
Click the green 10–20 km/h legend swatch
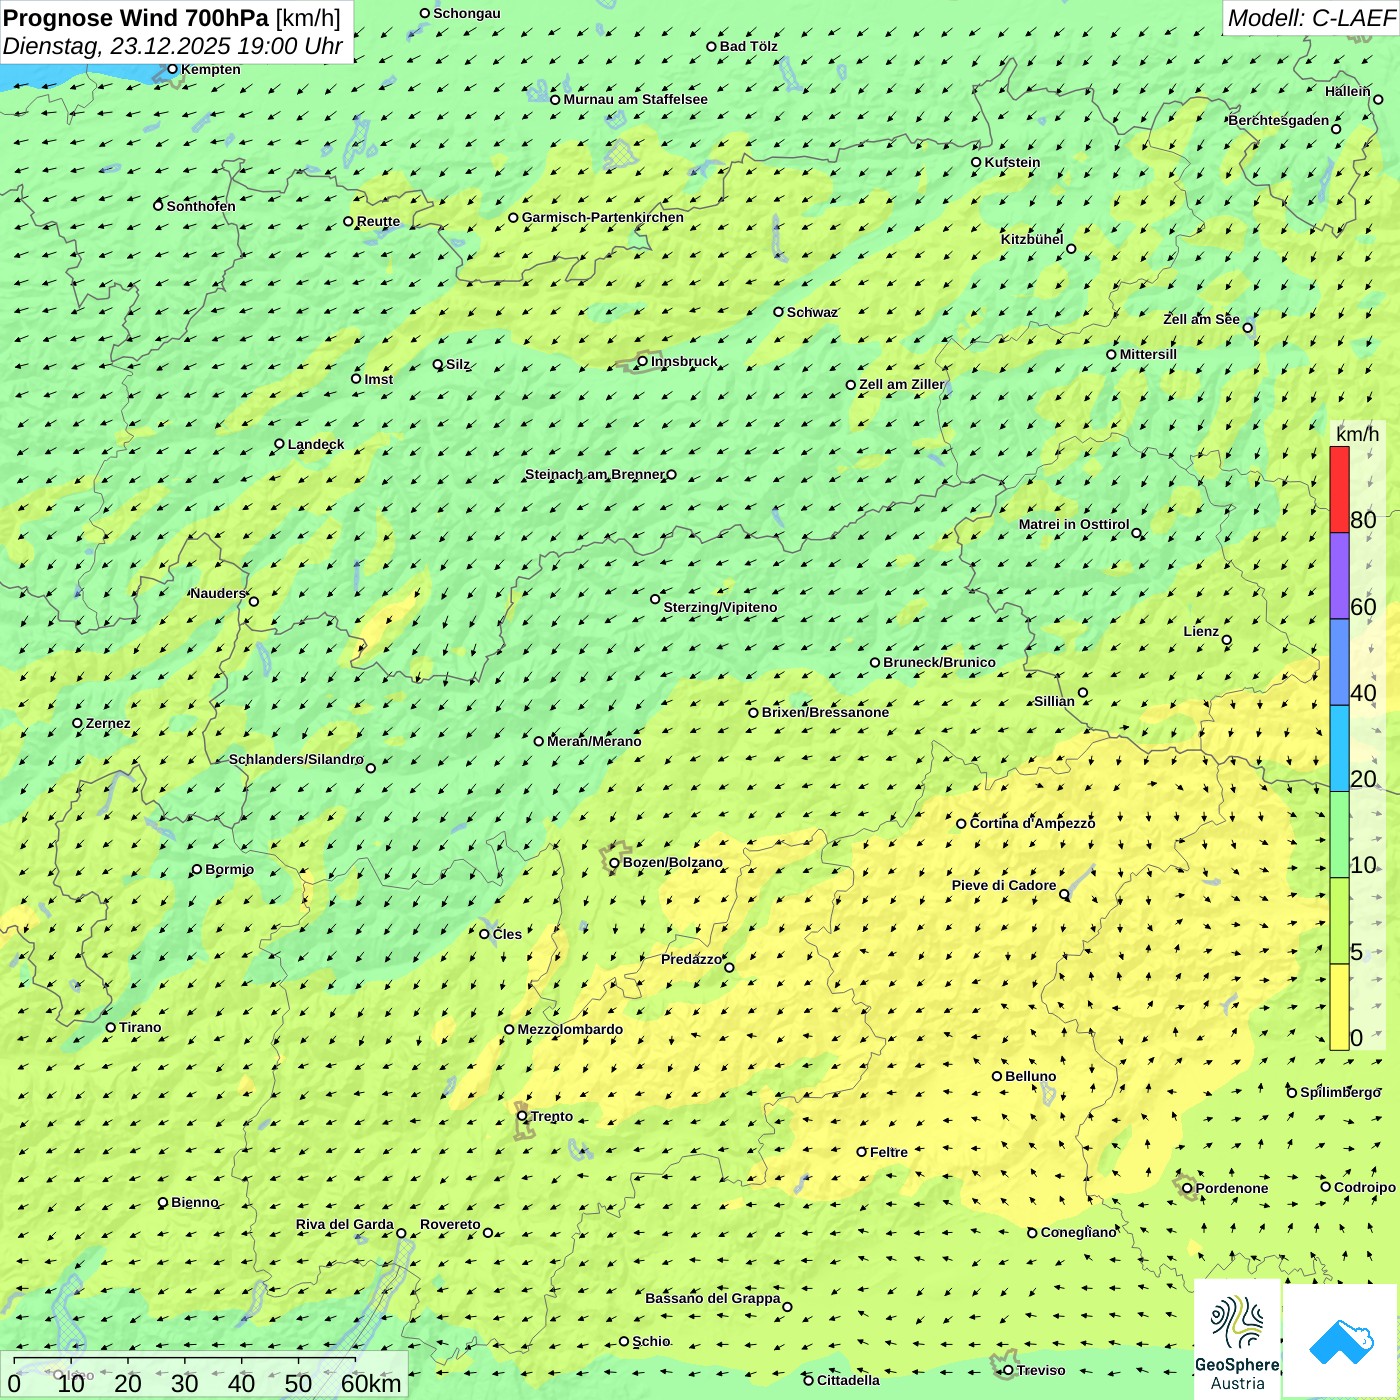1339,835
